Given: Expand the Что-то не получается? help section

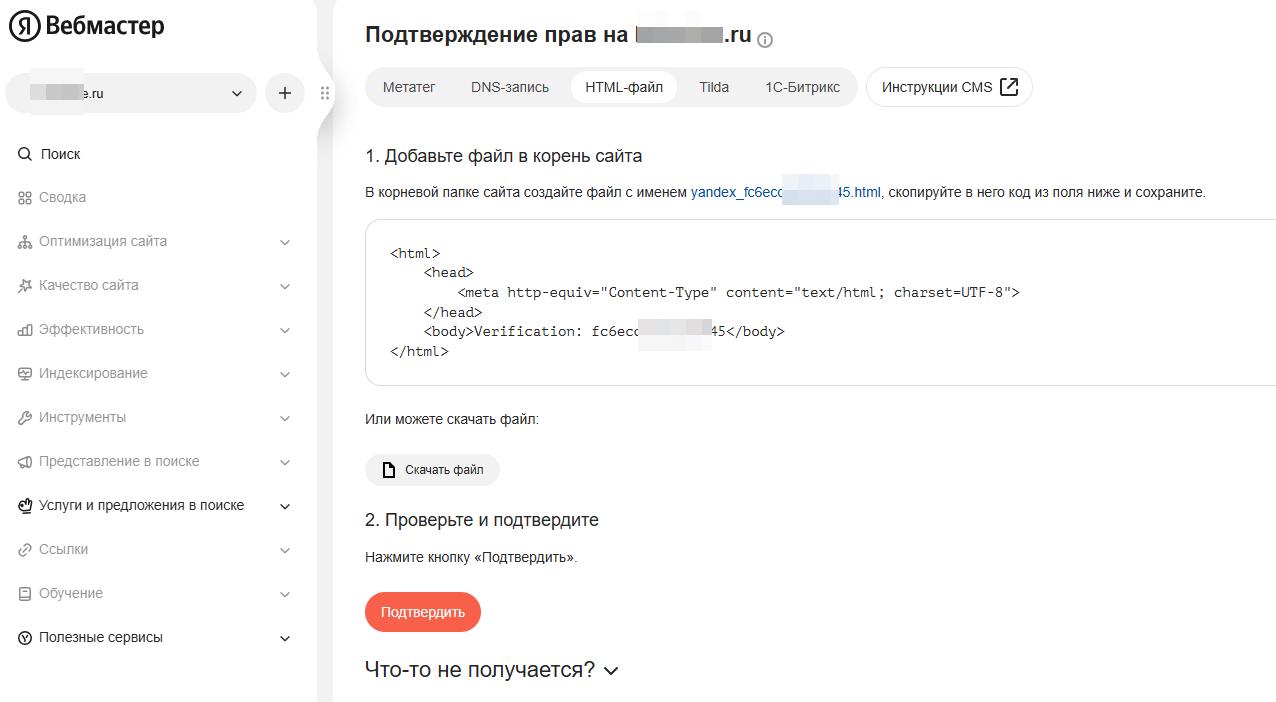Looking at the screenshot, I should click(x=492, y=670).
